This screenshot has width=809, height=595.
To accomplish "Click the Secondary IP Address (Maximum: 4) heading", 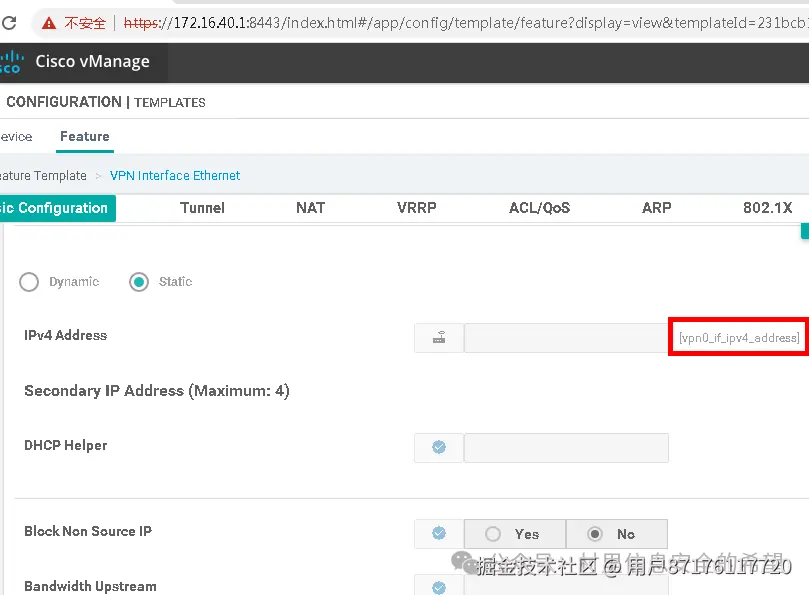I will [x=157, y=391].
